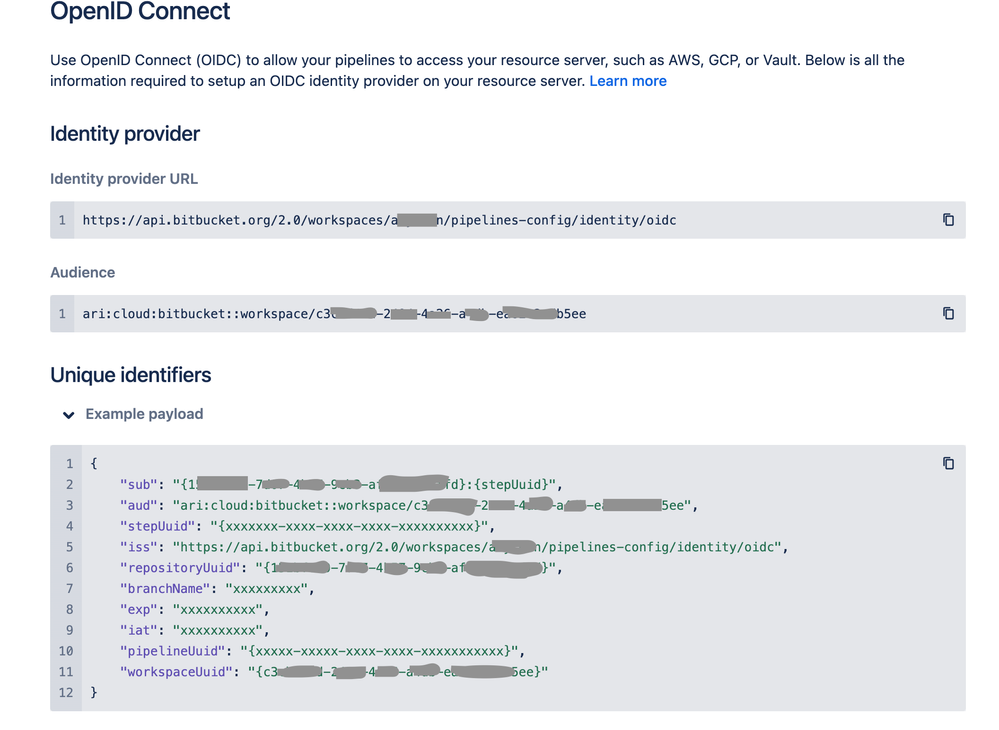Click the "stepUuid" key in payload

tap(157, 526)
